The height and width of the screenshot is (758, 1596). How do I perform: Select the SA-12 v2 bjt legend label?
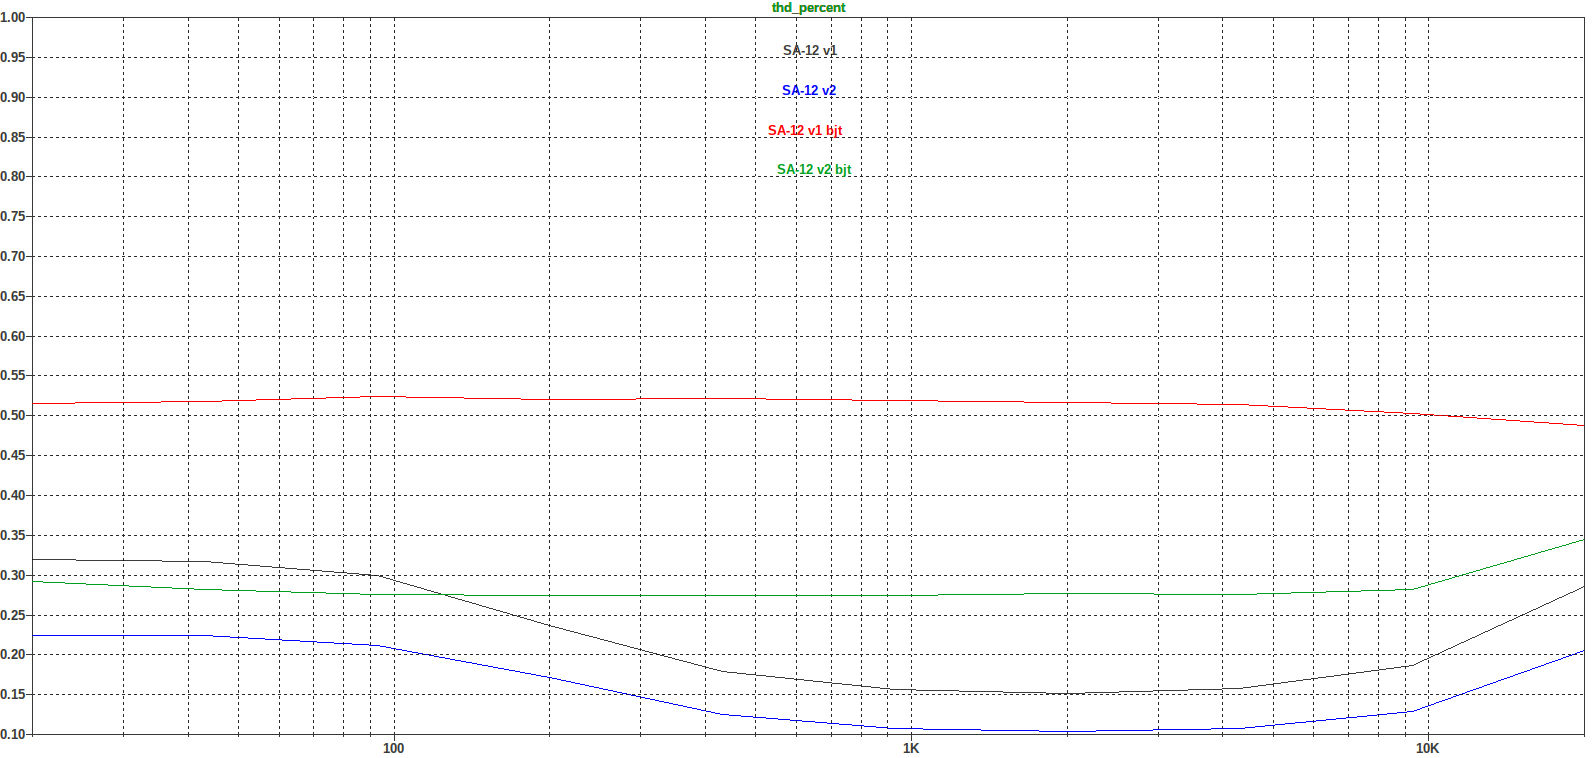click(x=814, y=169)
